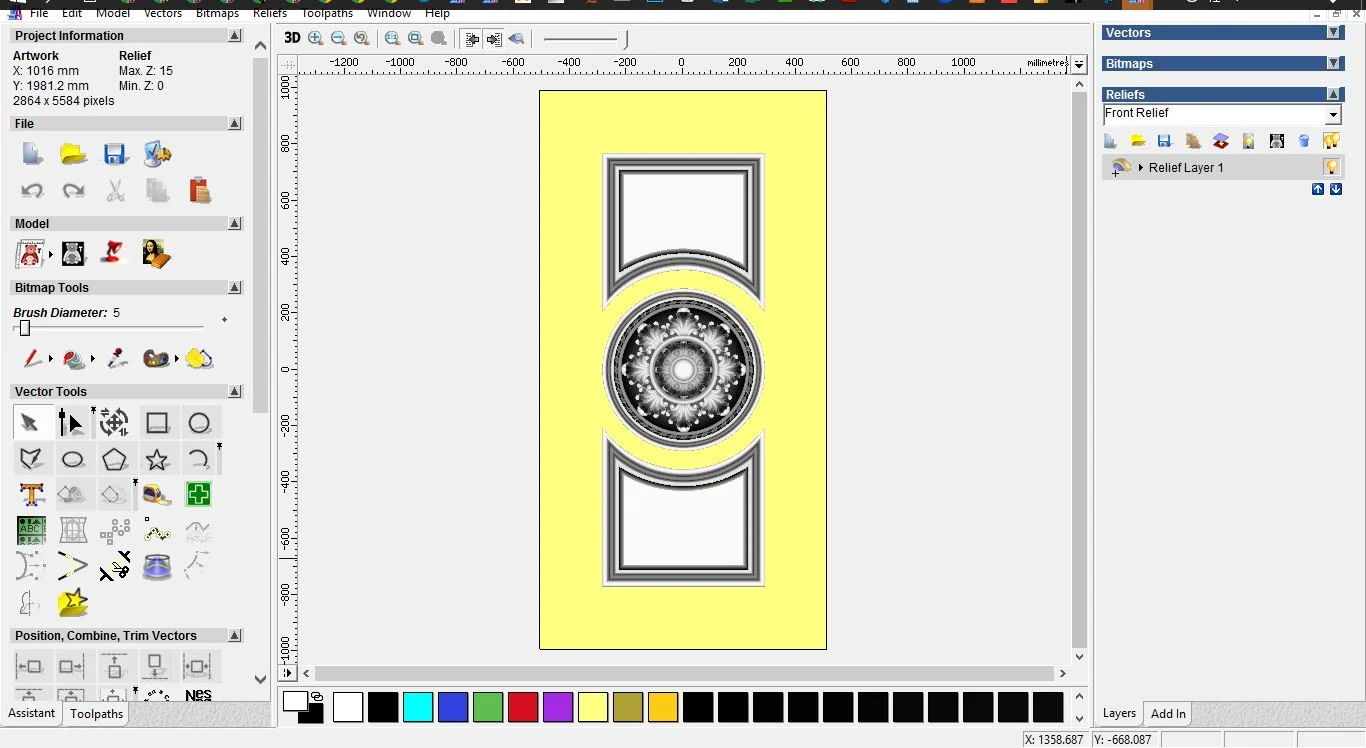Open the Add In tab

pos(1167,714)
